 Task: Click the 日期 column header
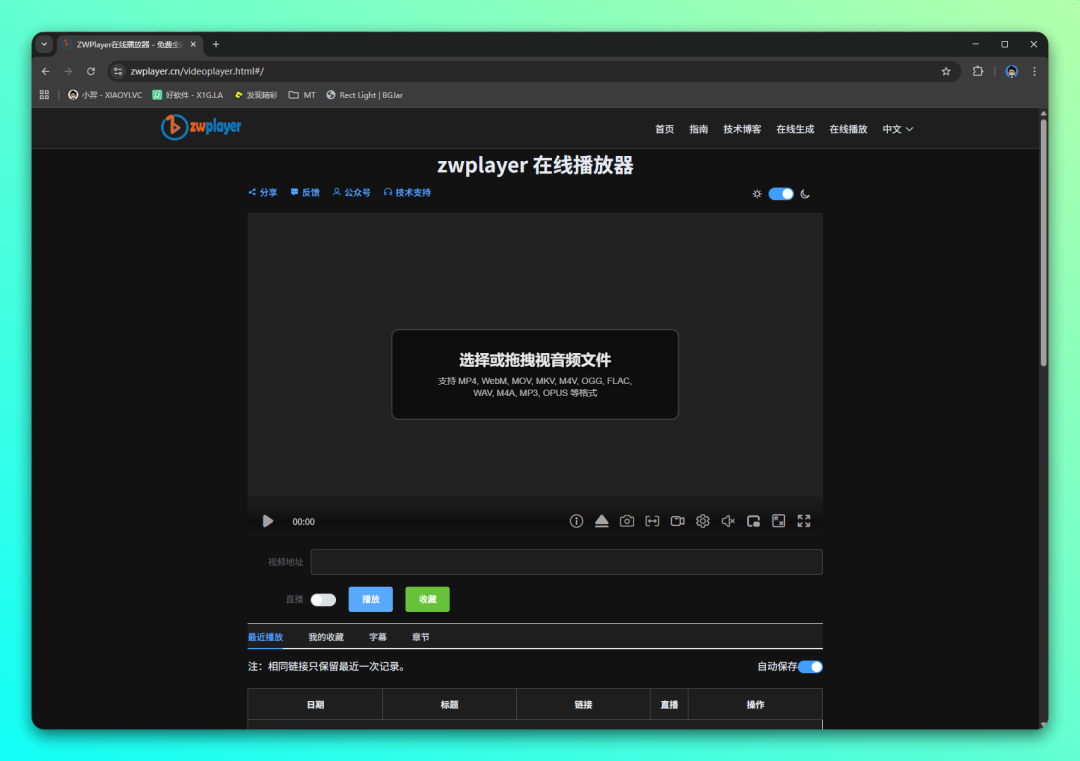pos(315,705)
